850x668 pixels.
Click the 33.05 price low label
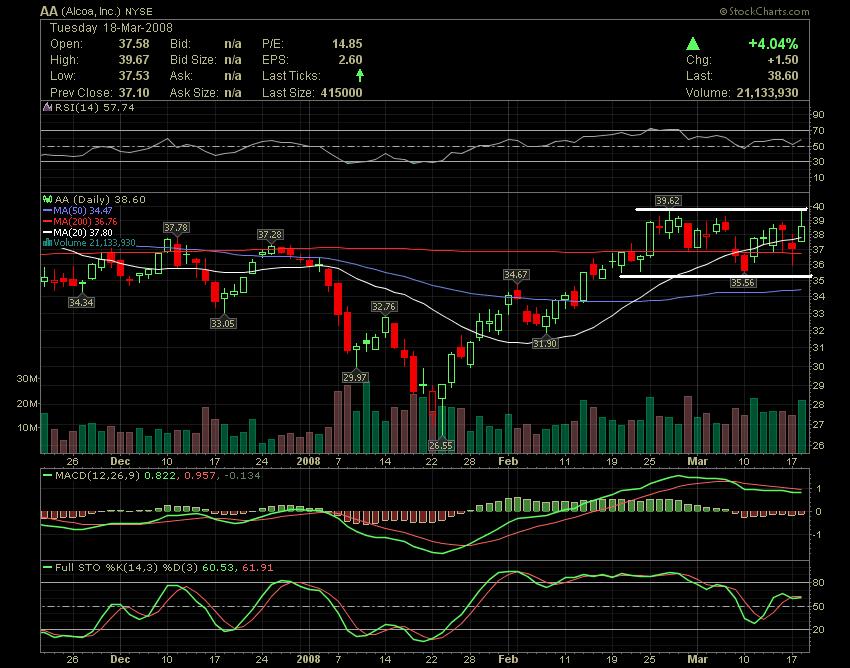pyautogui.click(x=223, y=324)
